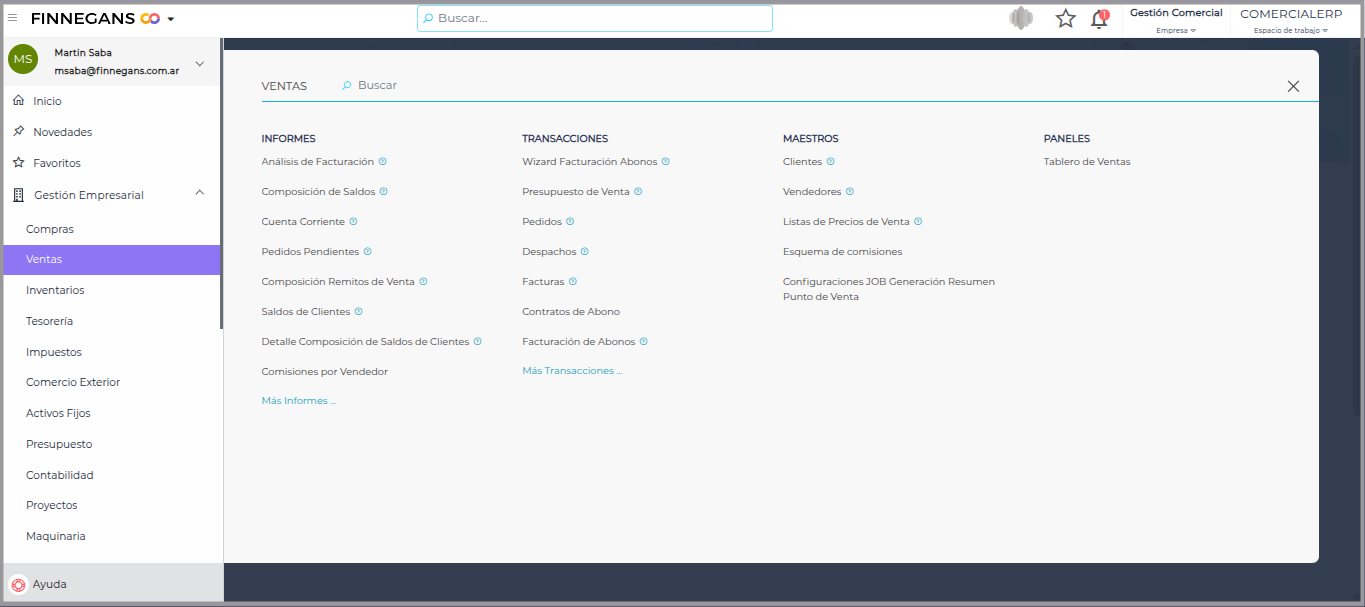Click help icon next to Listas de Precios de Venta
Viewport: 1365px width, 607px height.
click(918, 221)
